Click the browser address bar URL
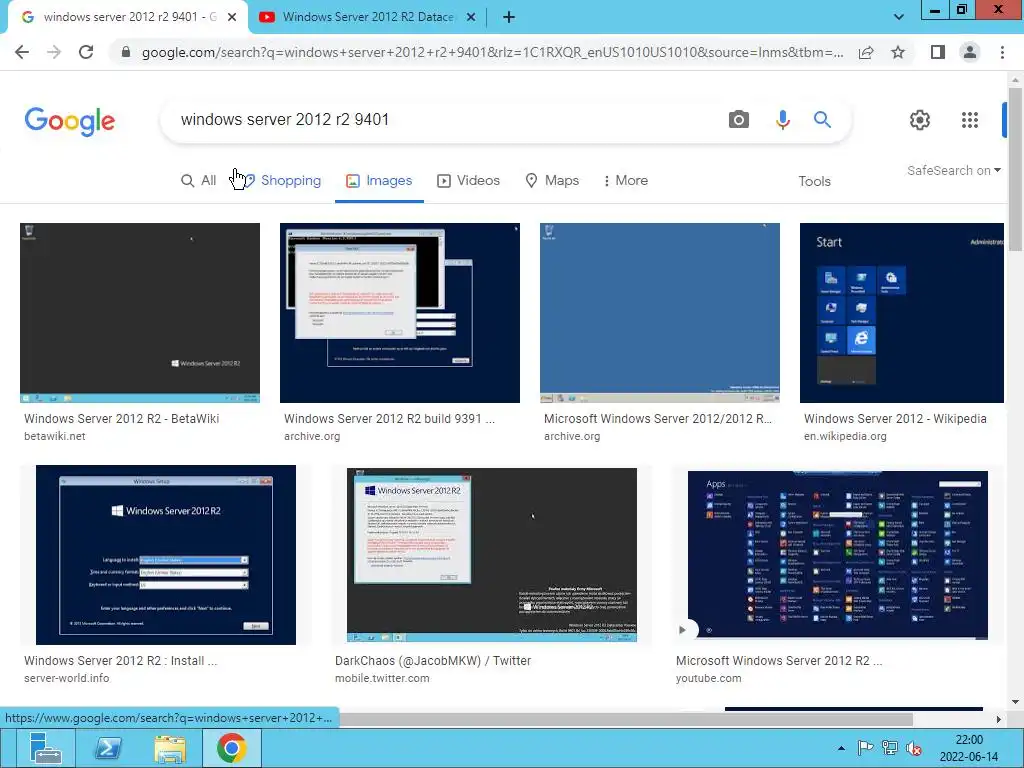Image resolution: width=1024 pixels, height=768 pixels. pyautogui.click(x=492, y=52)
